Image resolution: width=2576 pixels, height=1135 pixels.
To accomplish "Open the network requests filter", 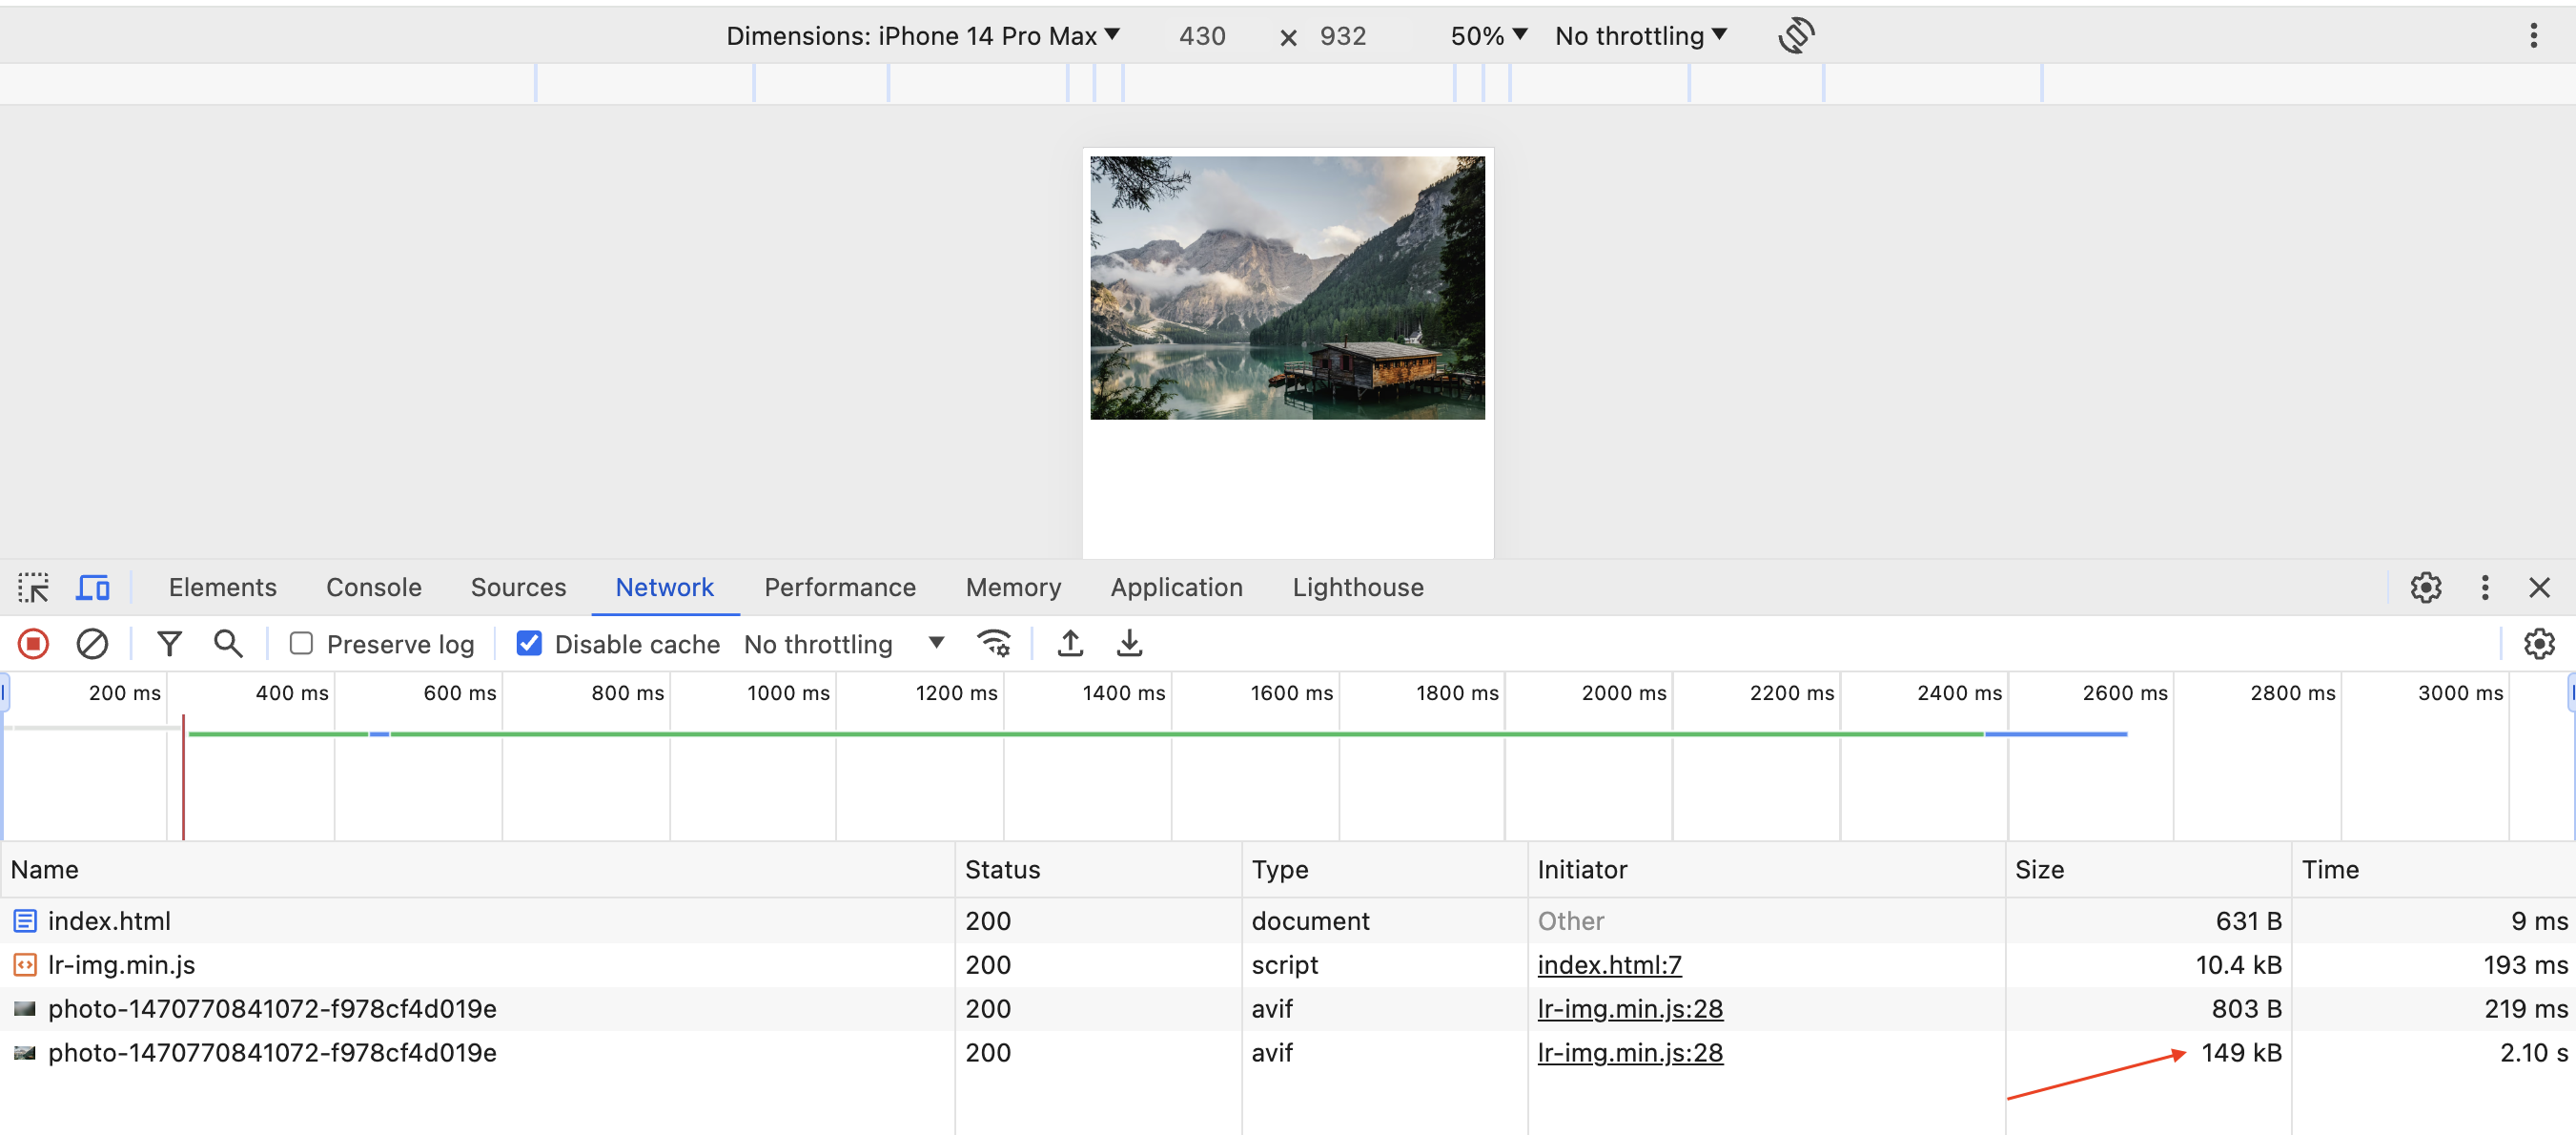I will tap(169, 643).
